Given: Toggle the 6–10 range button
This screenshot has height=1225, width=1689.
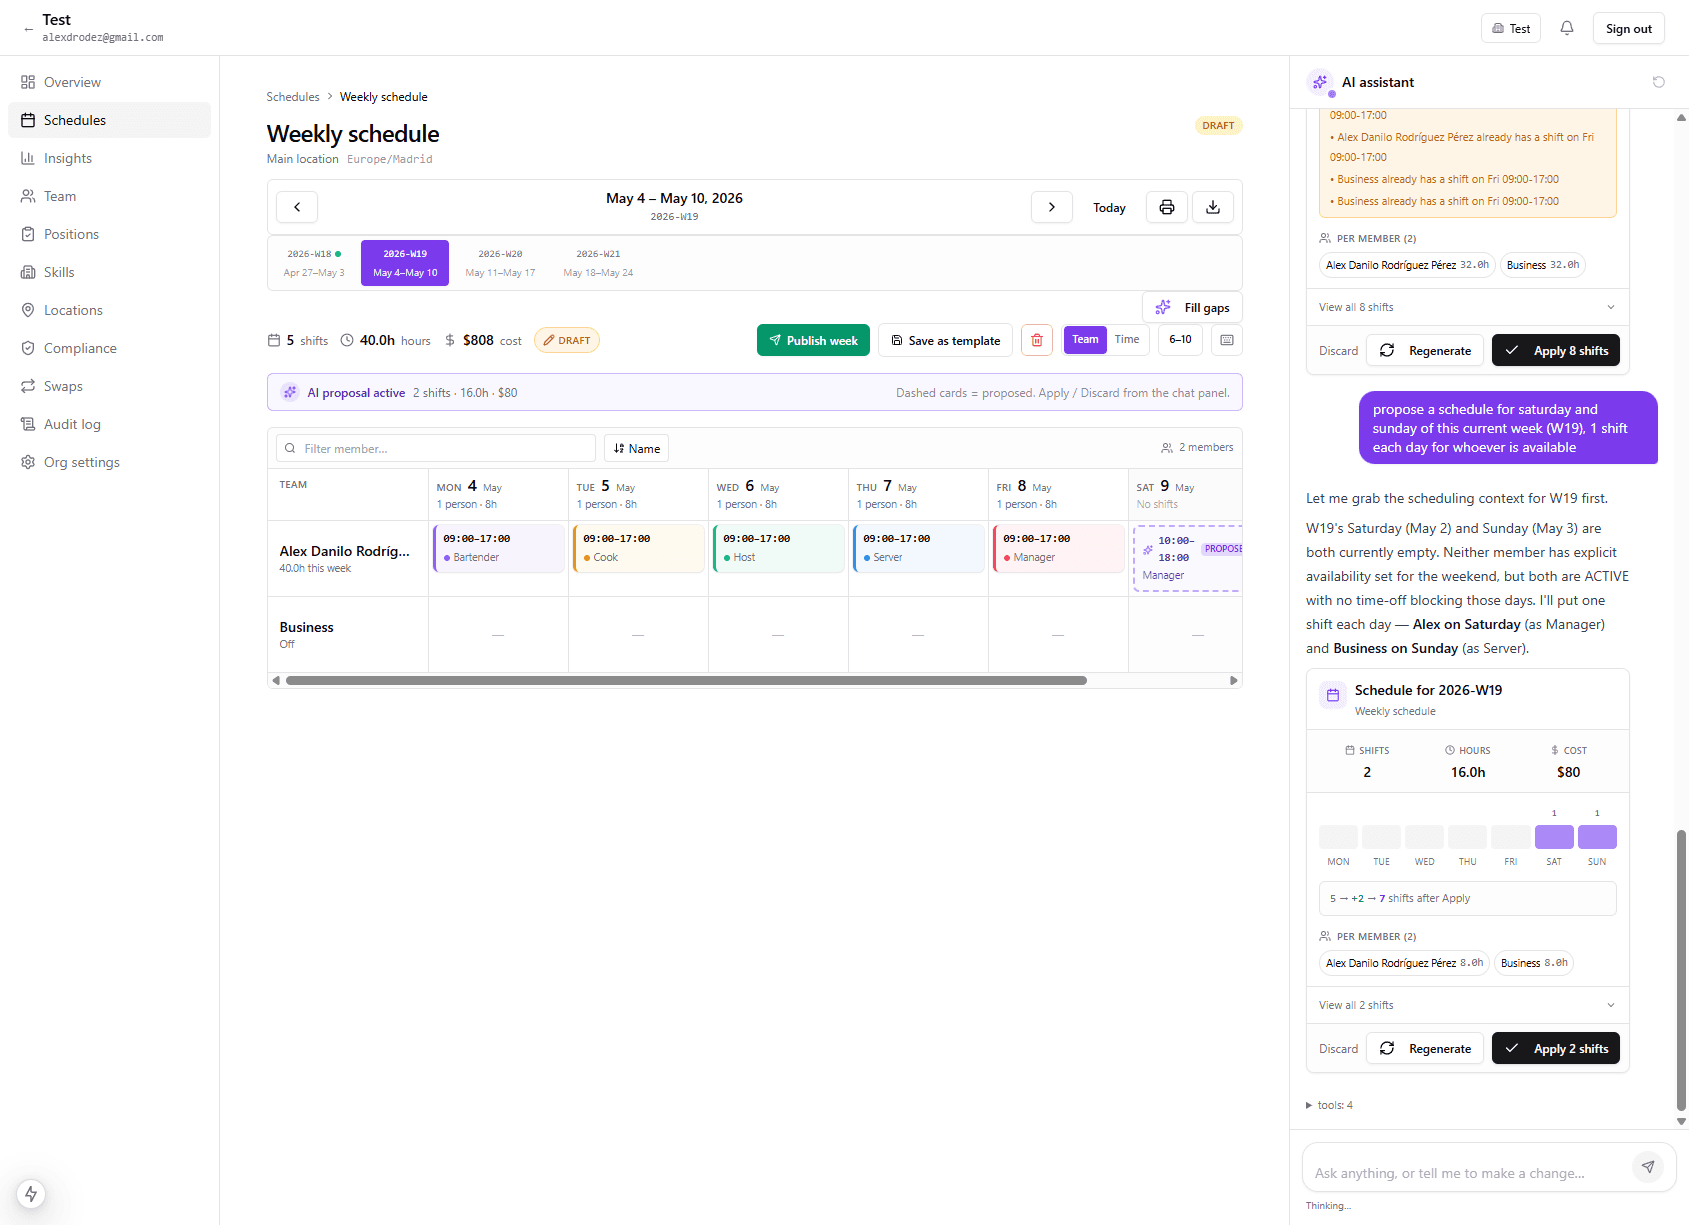Looking at the screenshot, I should [x=1180, y=340].
